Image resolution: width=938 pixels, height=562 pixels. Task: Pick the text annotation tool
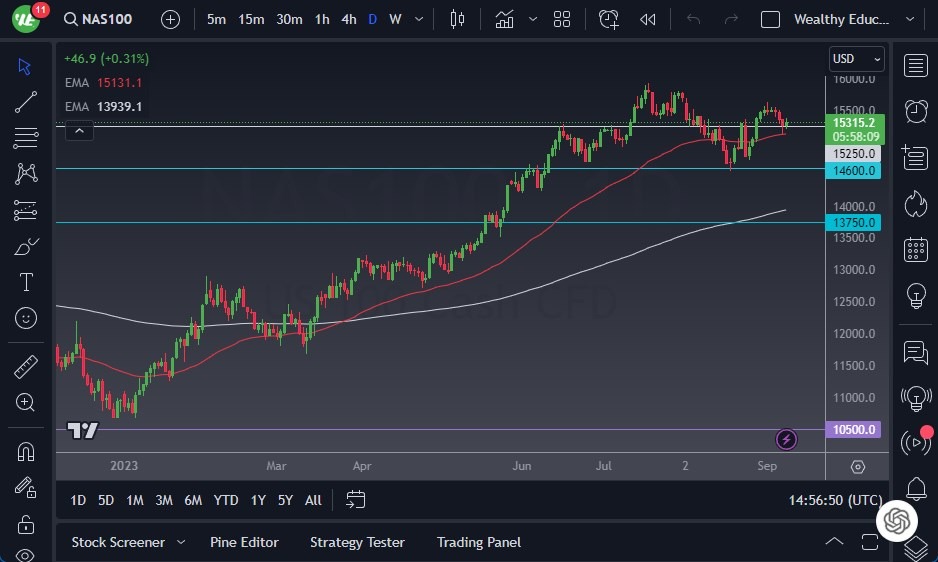[x=26, y=282]
